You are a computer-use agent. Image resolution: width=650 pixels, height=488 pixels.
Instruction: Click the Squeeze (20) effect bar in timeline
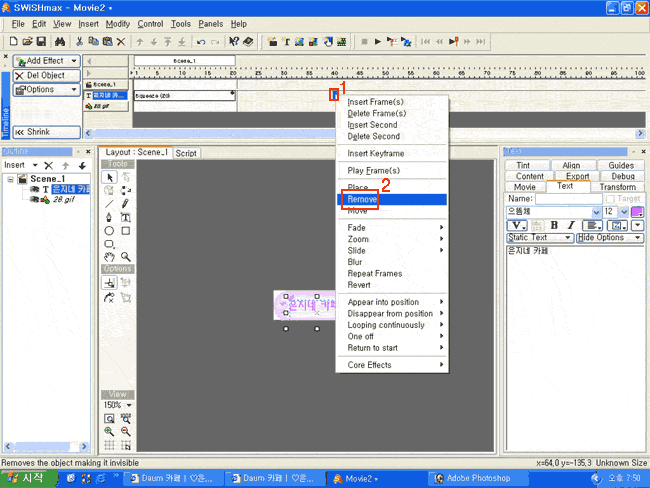pyautogui.click(x=184, y=96)
